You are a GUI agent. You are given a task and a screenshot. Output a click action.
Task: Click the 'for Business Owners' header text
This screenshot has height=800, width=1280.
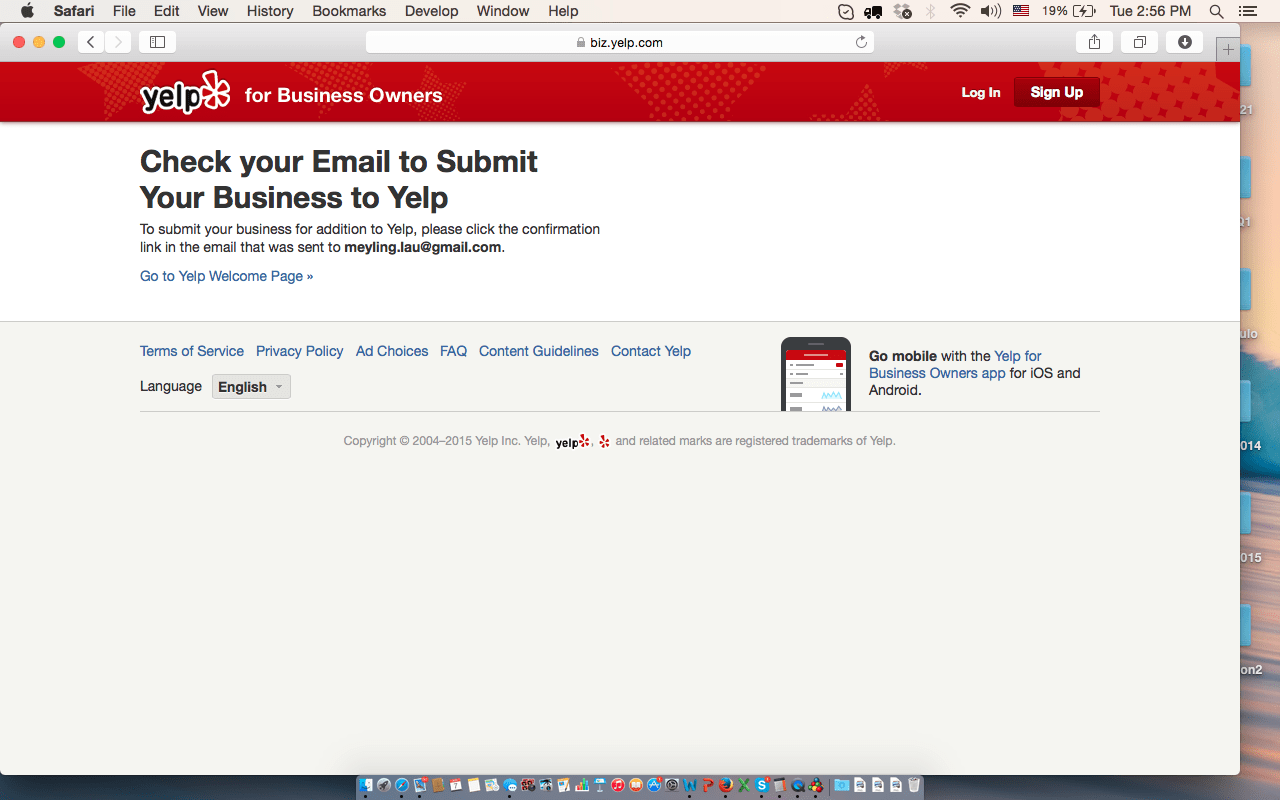coord(343,95)
